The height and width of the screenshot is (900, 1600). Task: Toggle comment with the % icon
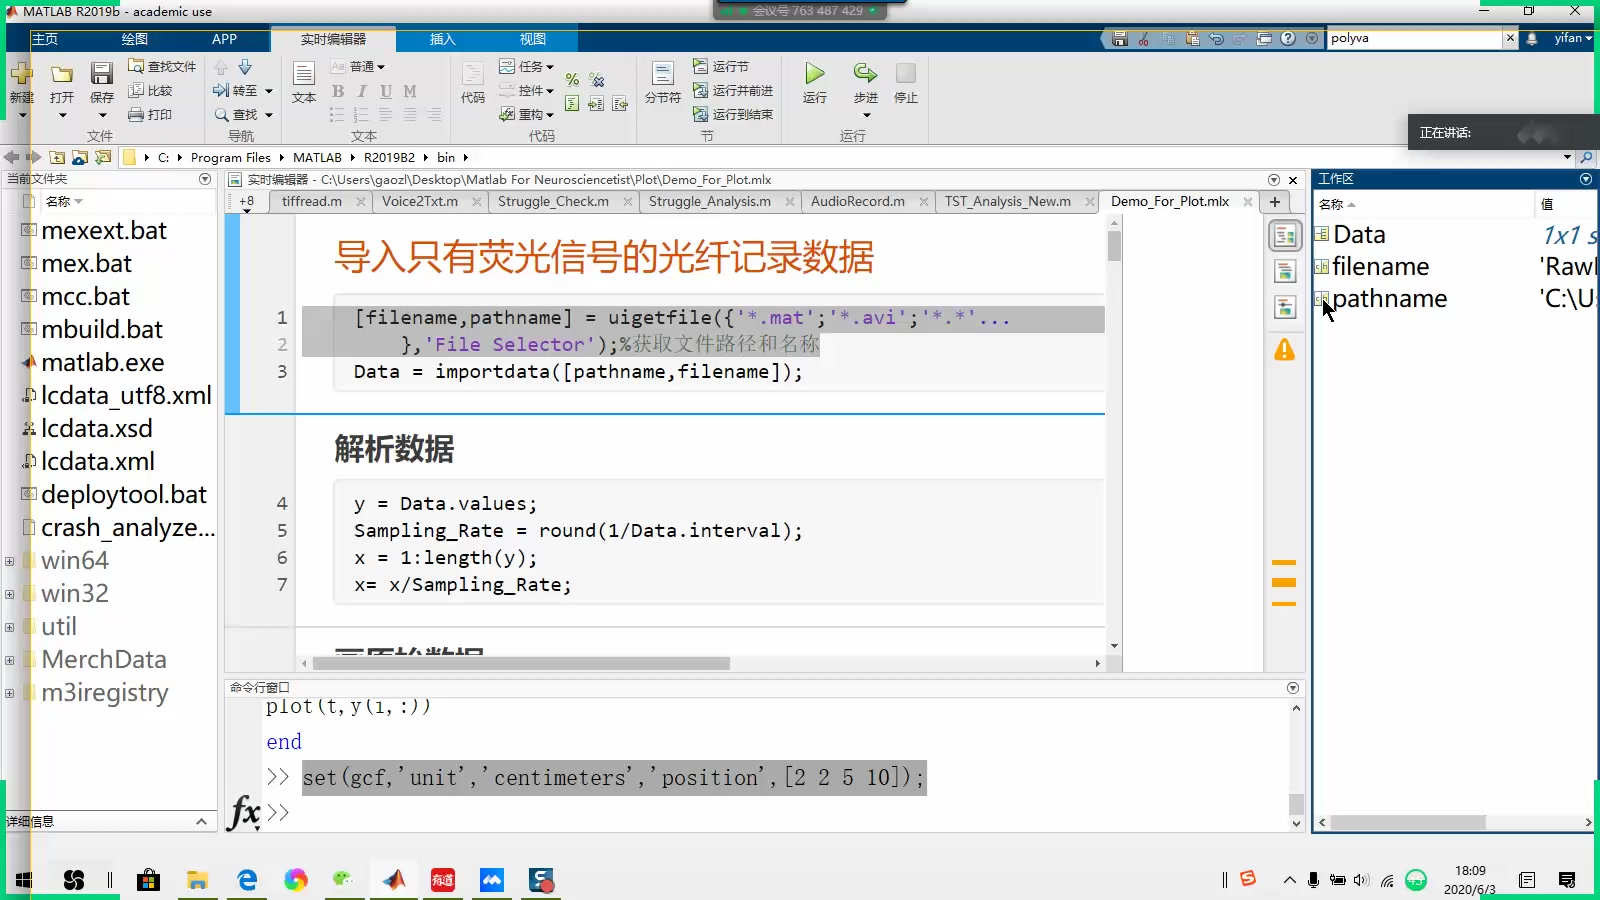(573, 77)
